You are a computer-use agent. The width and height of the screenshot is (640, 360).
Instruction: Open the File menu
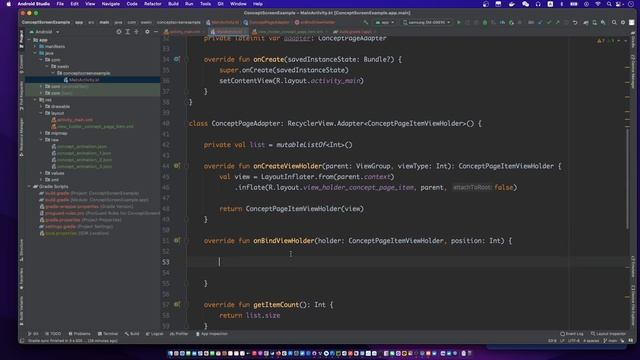pyautogui.click(x=60, y=4)
